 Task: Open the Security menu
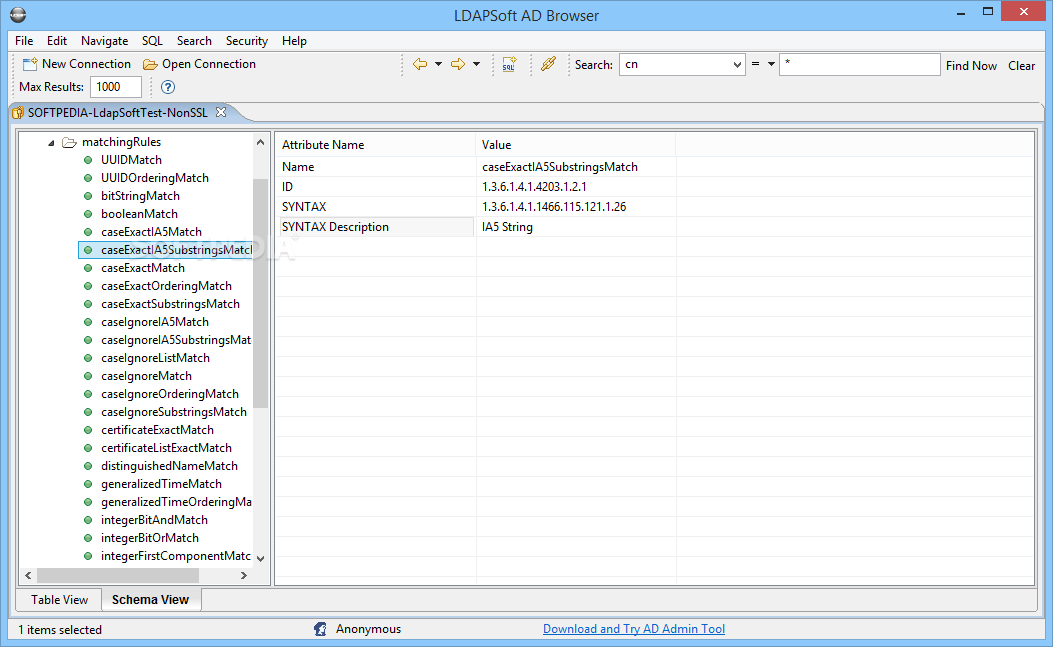(246, 41)
